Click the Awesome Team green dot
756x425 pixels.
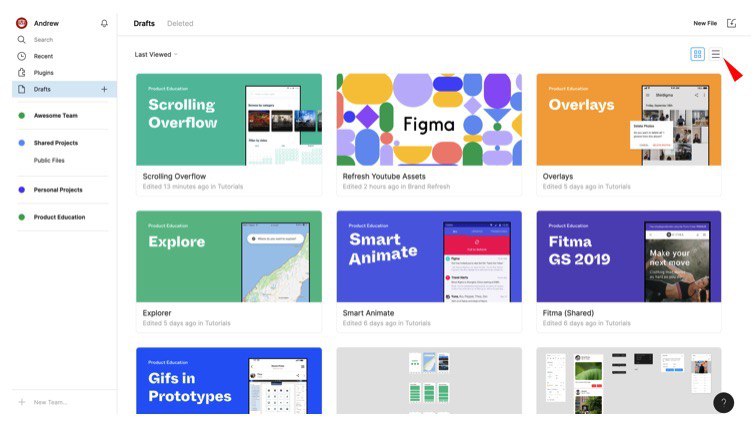tap(22, 116)
